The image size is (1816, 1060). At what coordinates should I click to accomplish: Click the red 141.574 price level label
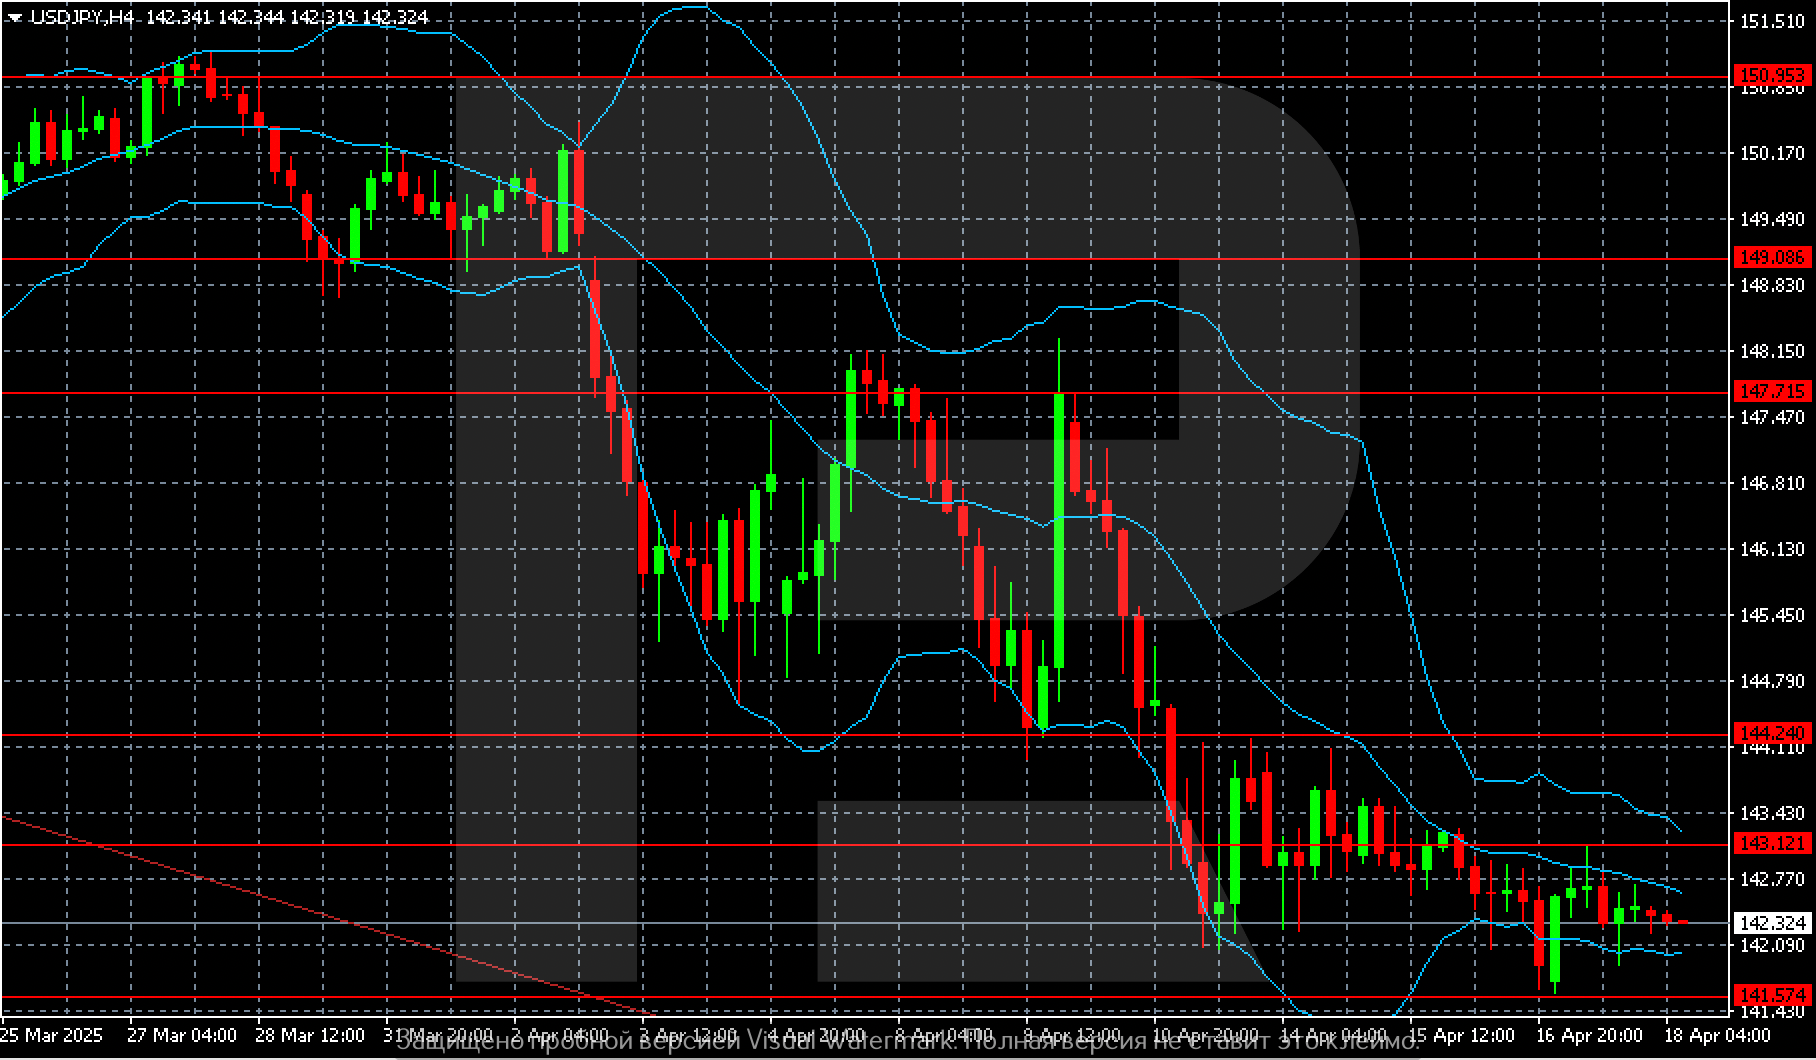[1773, 996]
